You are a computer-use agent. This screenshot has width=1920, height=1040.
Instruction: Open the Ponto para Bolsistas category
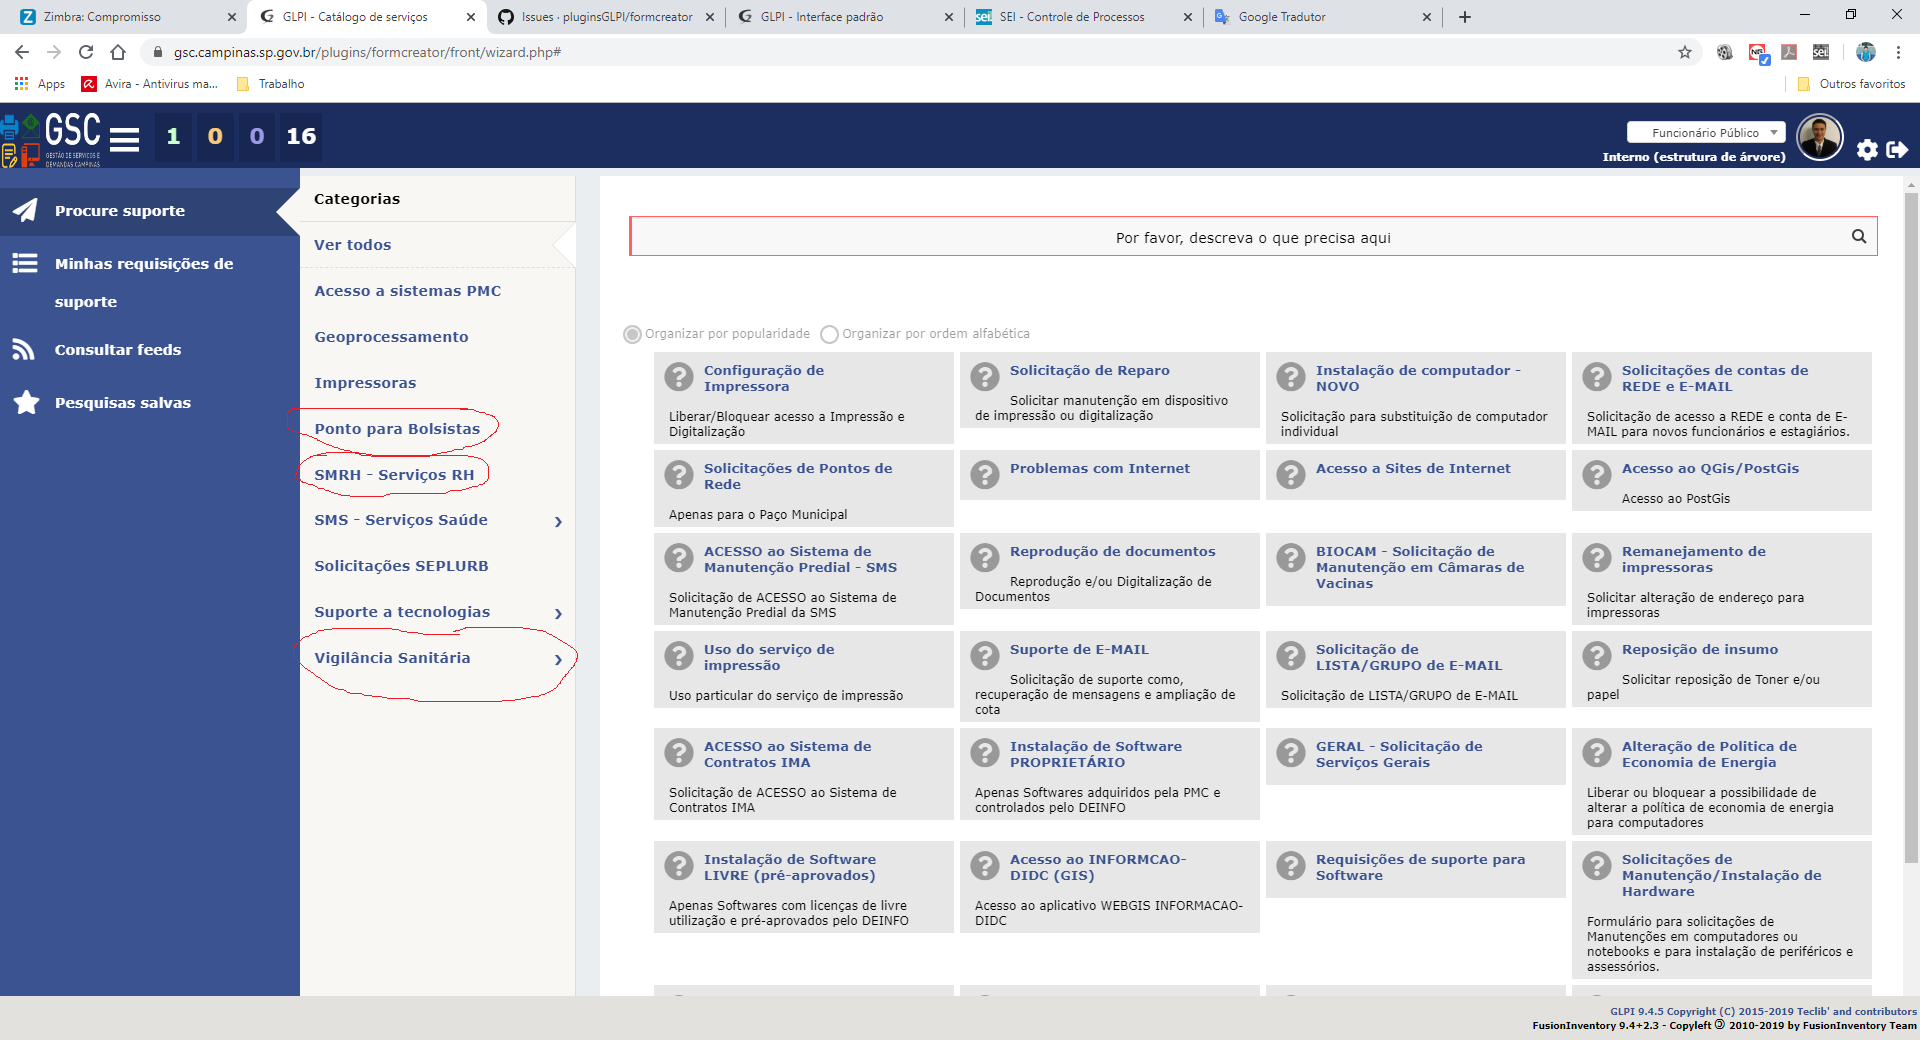coord(398,428)
